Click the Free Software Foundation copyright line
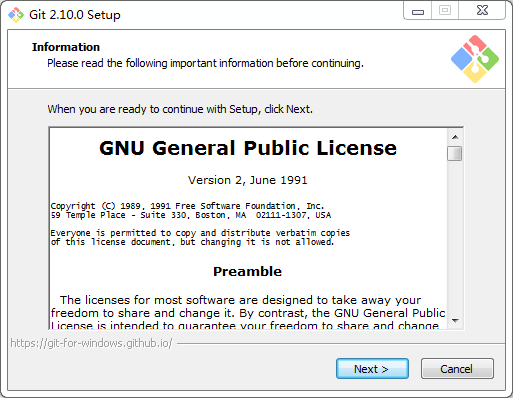This screenshot has width=513, height=398. coord(187,206)
